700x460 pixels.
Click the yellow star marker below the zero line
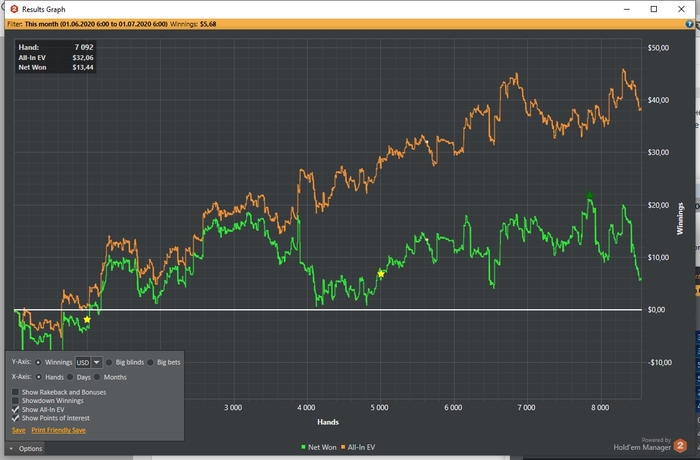coord(87,319)
